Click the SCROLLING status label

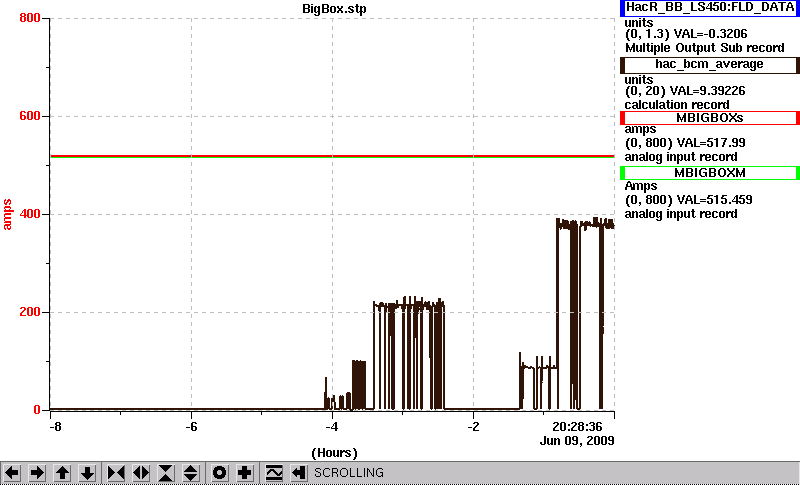click(348, 473)
